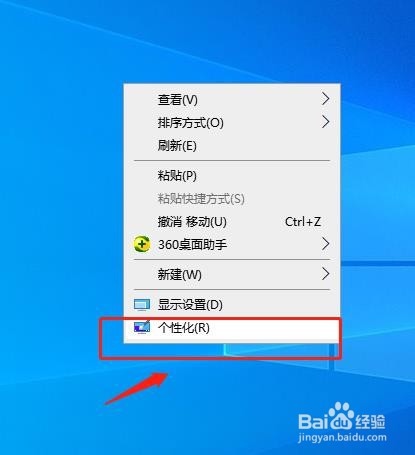Open 新建(W) menu entry
The height and width of the screenshot is (455, 415).
(232, 274)
